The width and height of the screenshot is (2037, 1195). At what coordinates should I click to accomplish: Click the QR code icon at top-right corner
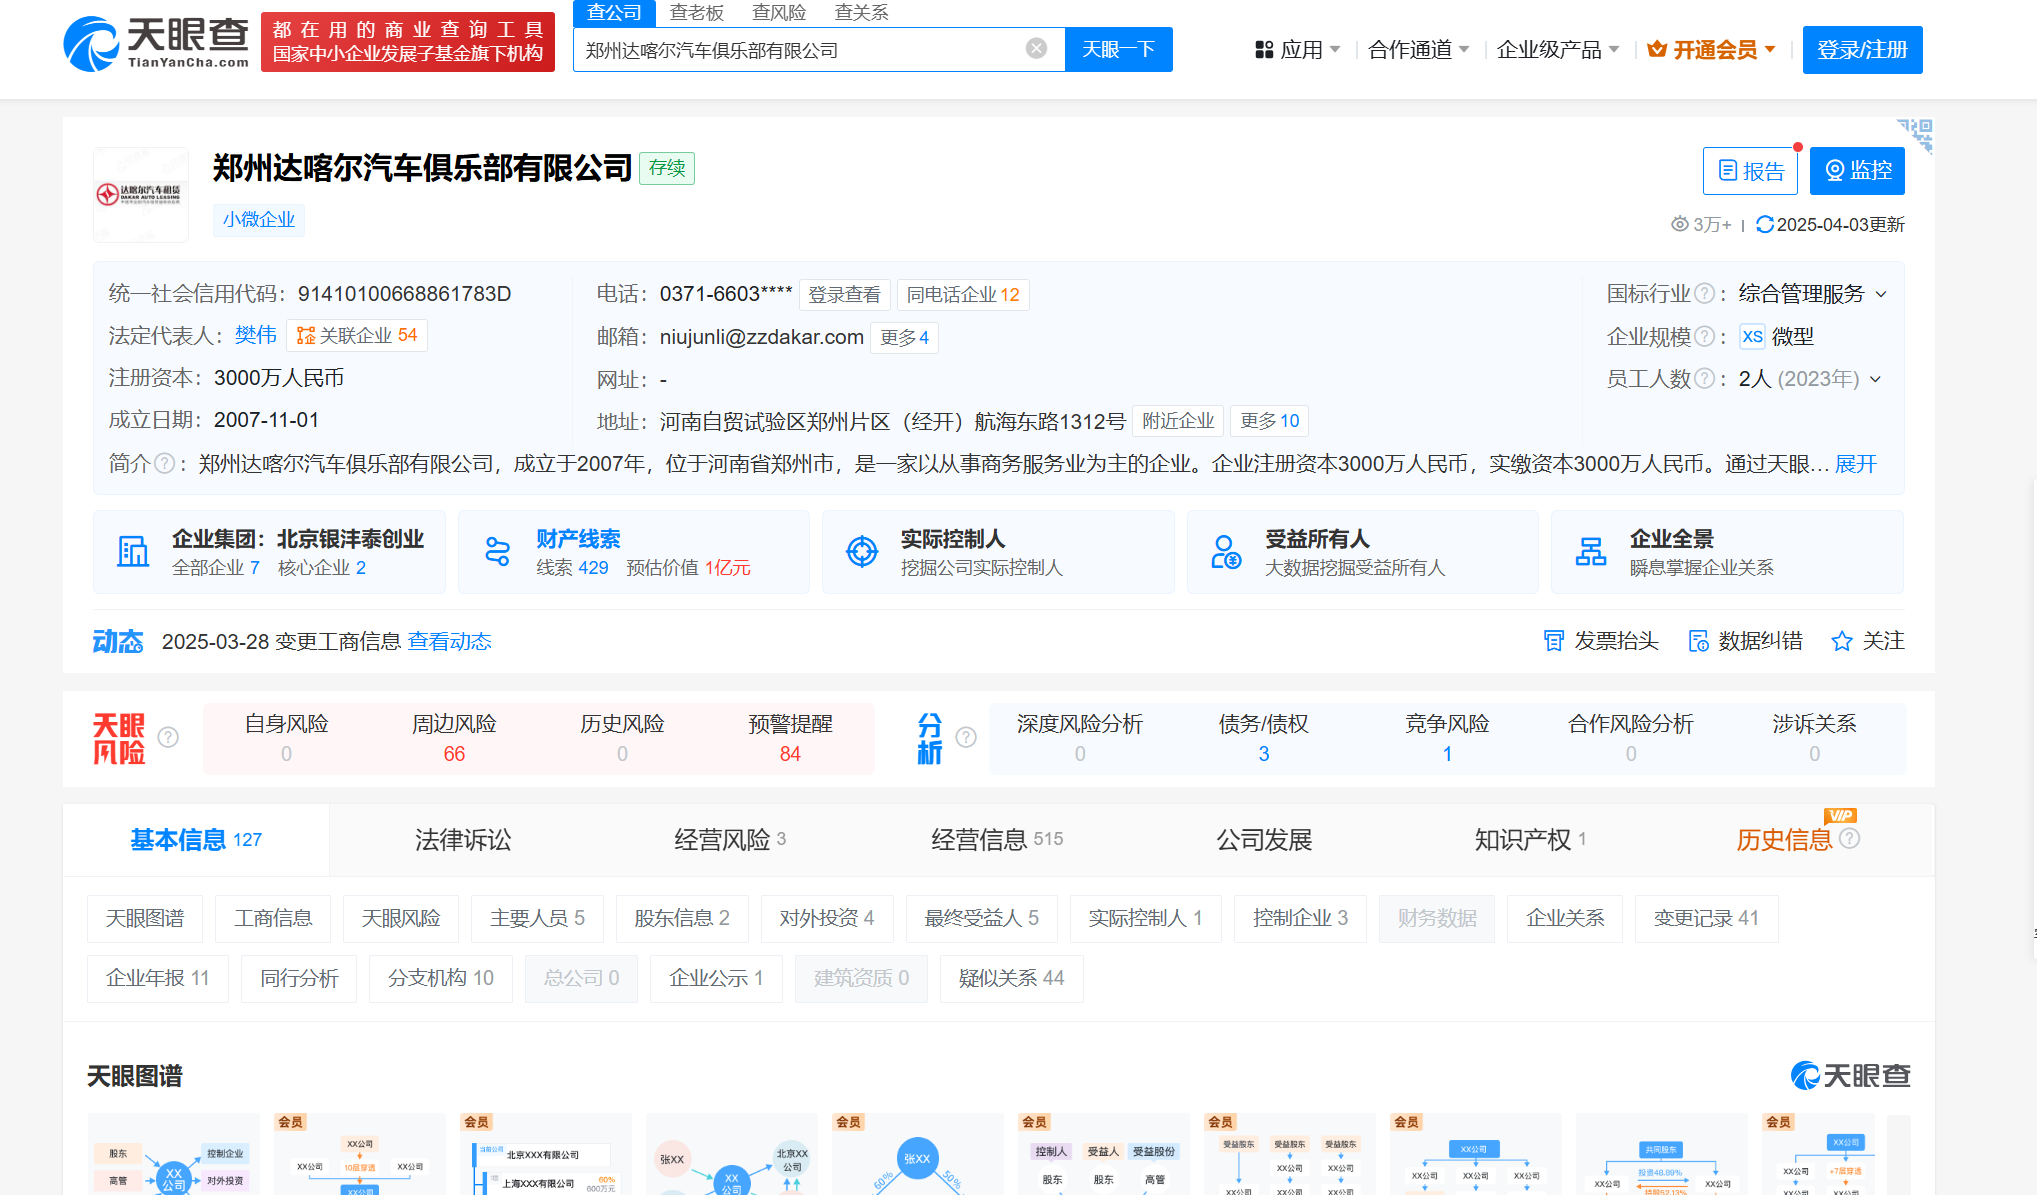tap(1915, 136)
